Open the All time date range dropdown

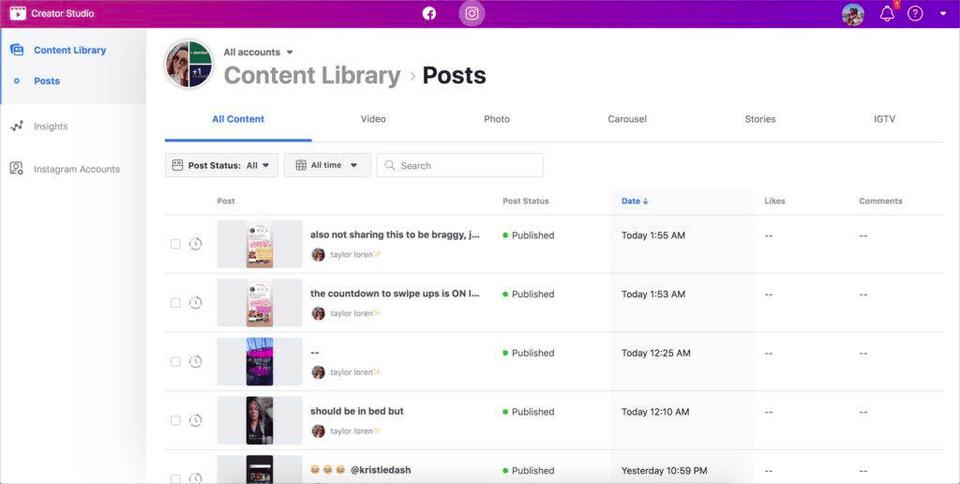pyautogui.click(x=327, y=165)
